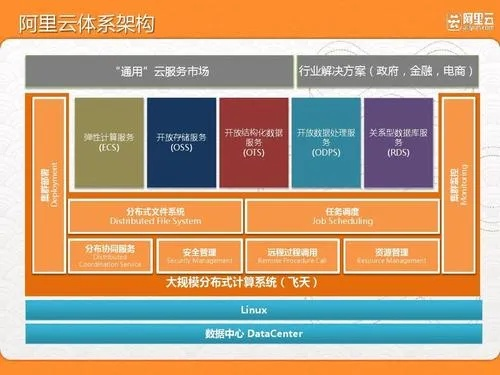Screen dimensions: 500x375
Task: Click the Remote Procedure Call box
Action: pos(292,256)
